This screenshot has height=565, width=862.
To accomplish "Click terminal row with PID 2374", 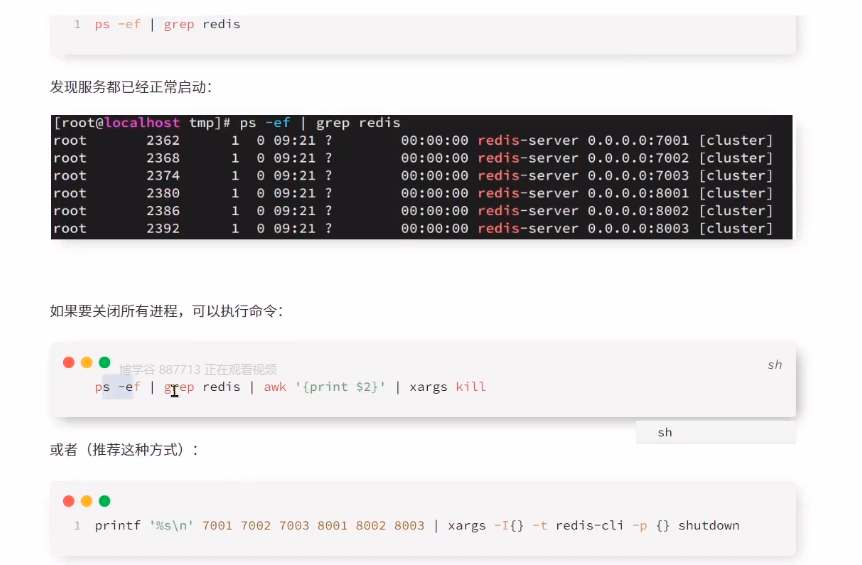I will click(413, 175).
